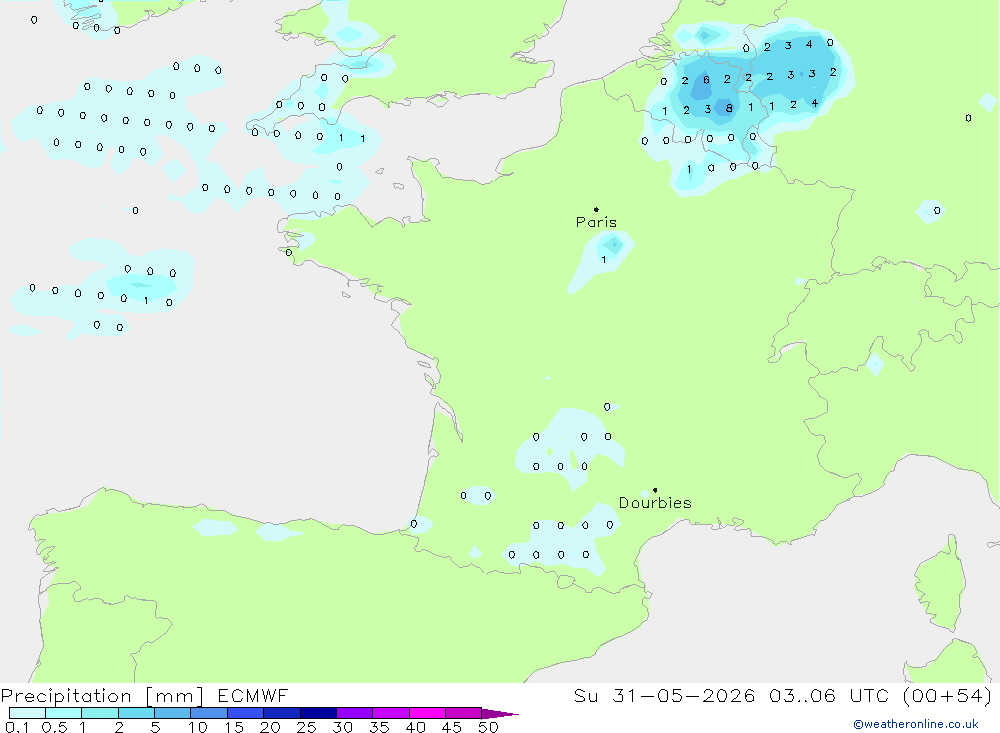Click the 45–50 mm legend color box
The image size is (1000, 733).
coord(464,713)
